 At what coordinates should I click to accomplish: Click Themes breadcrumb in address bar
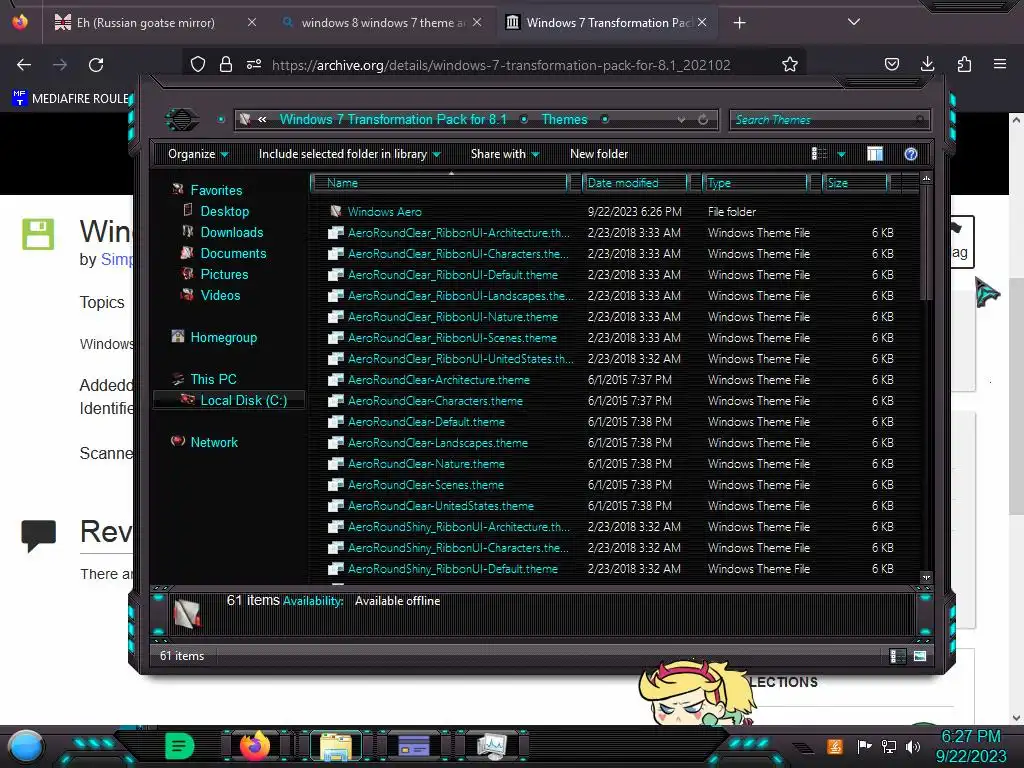coord(564,120)
